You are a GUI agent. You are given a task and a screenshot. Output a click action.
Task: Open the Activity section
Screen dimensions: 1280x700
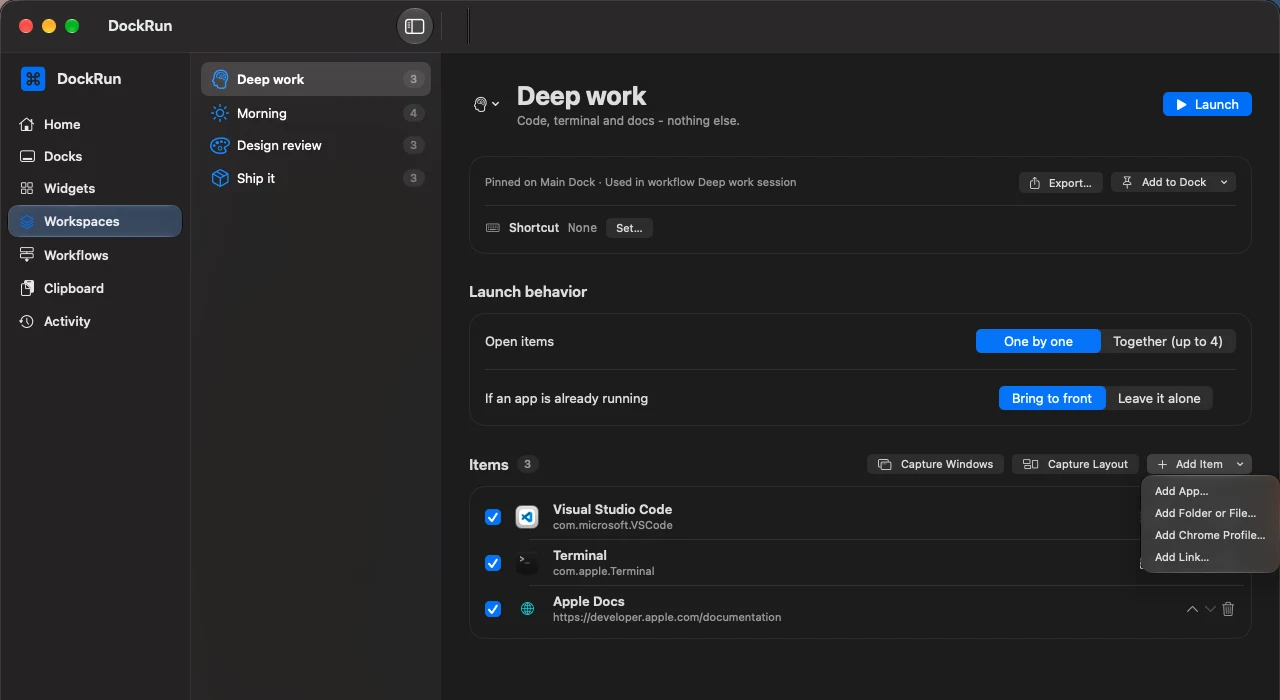coord(95,321)
